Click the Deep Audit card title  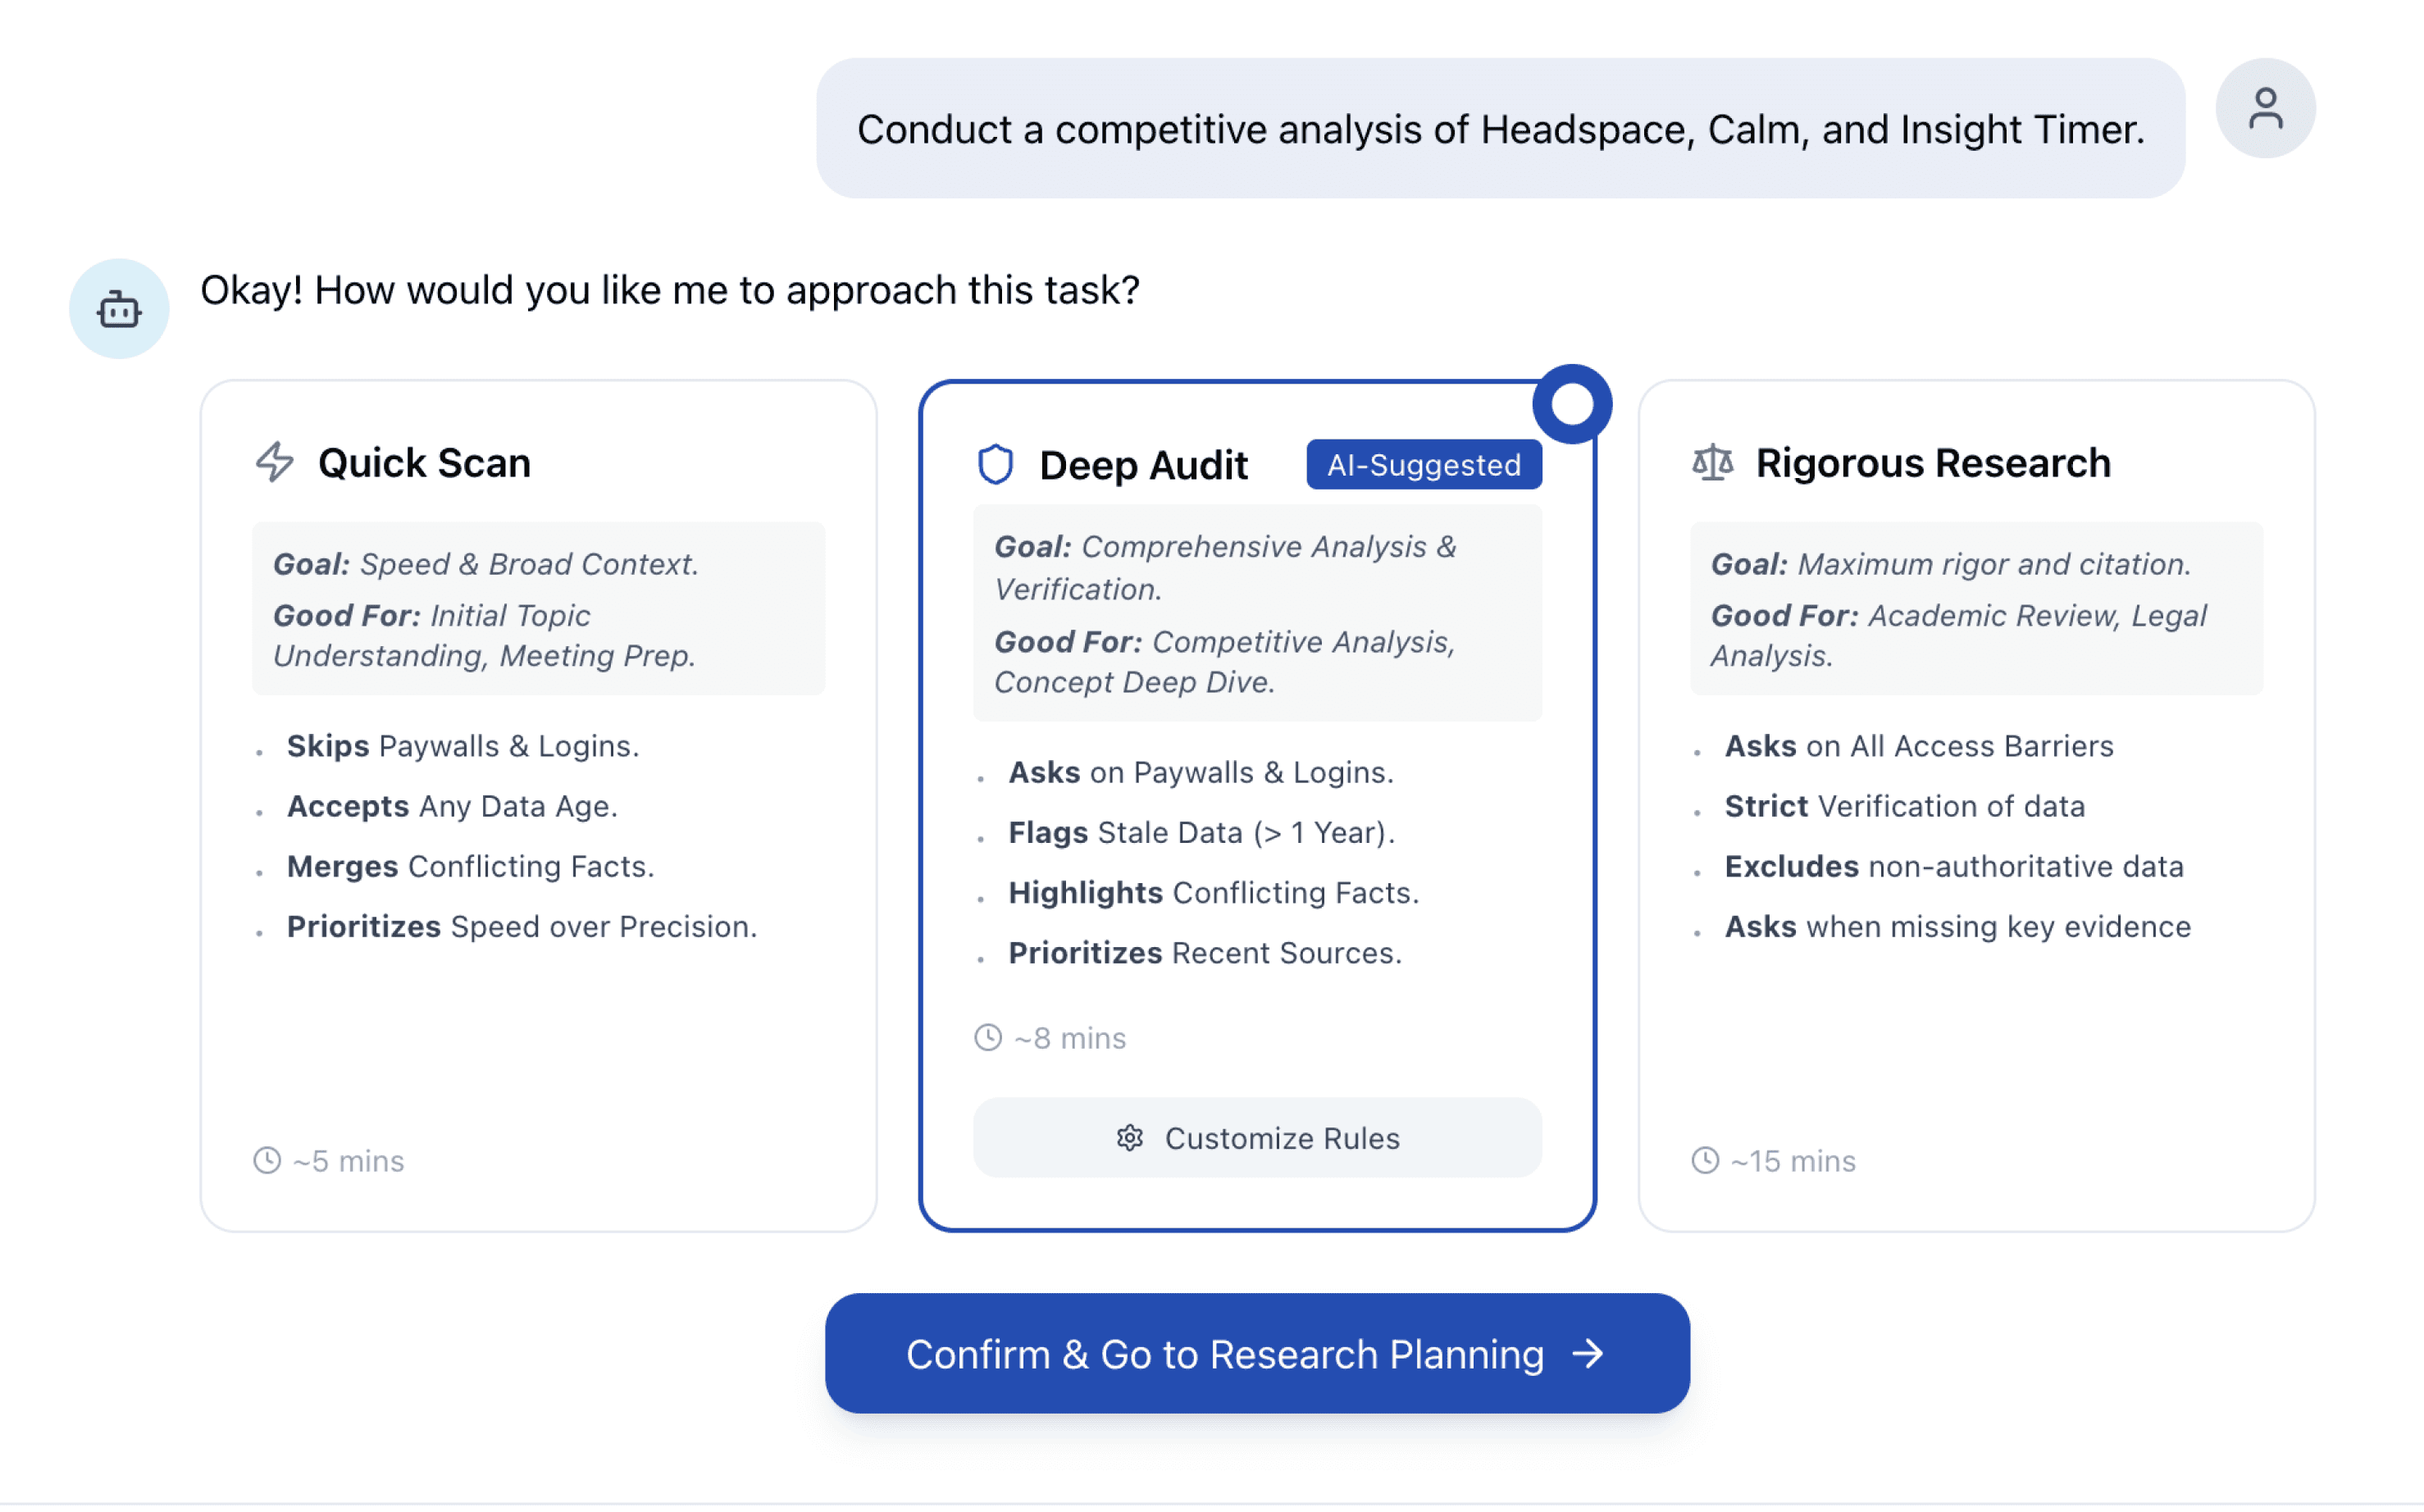pyautogui.click(x=1143, y=465)
